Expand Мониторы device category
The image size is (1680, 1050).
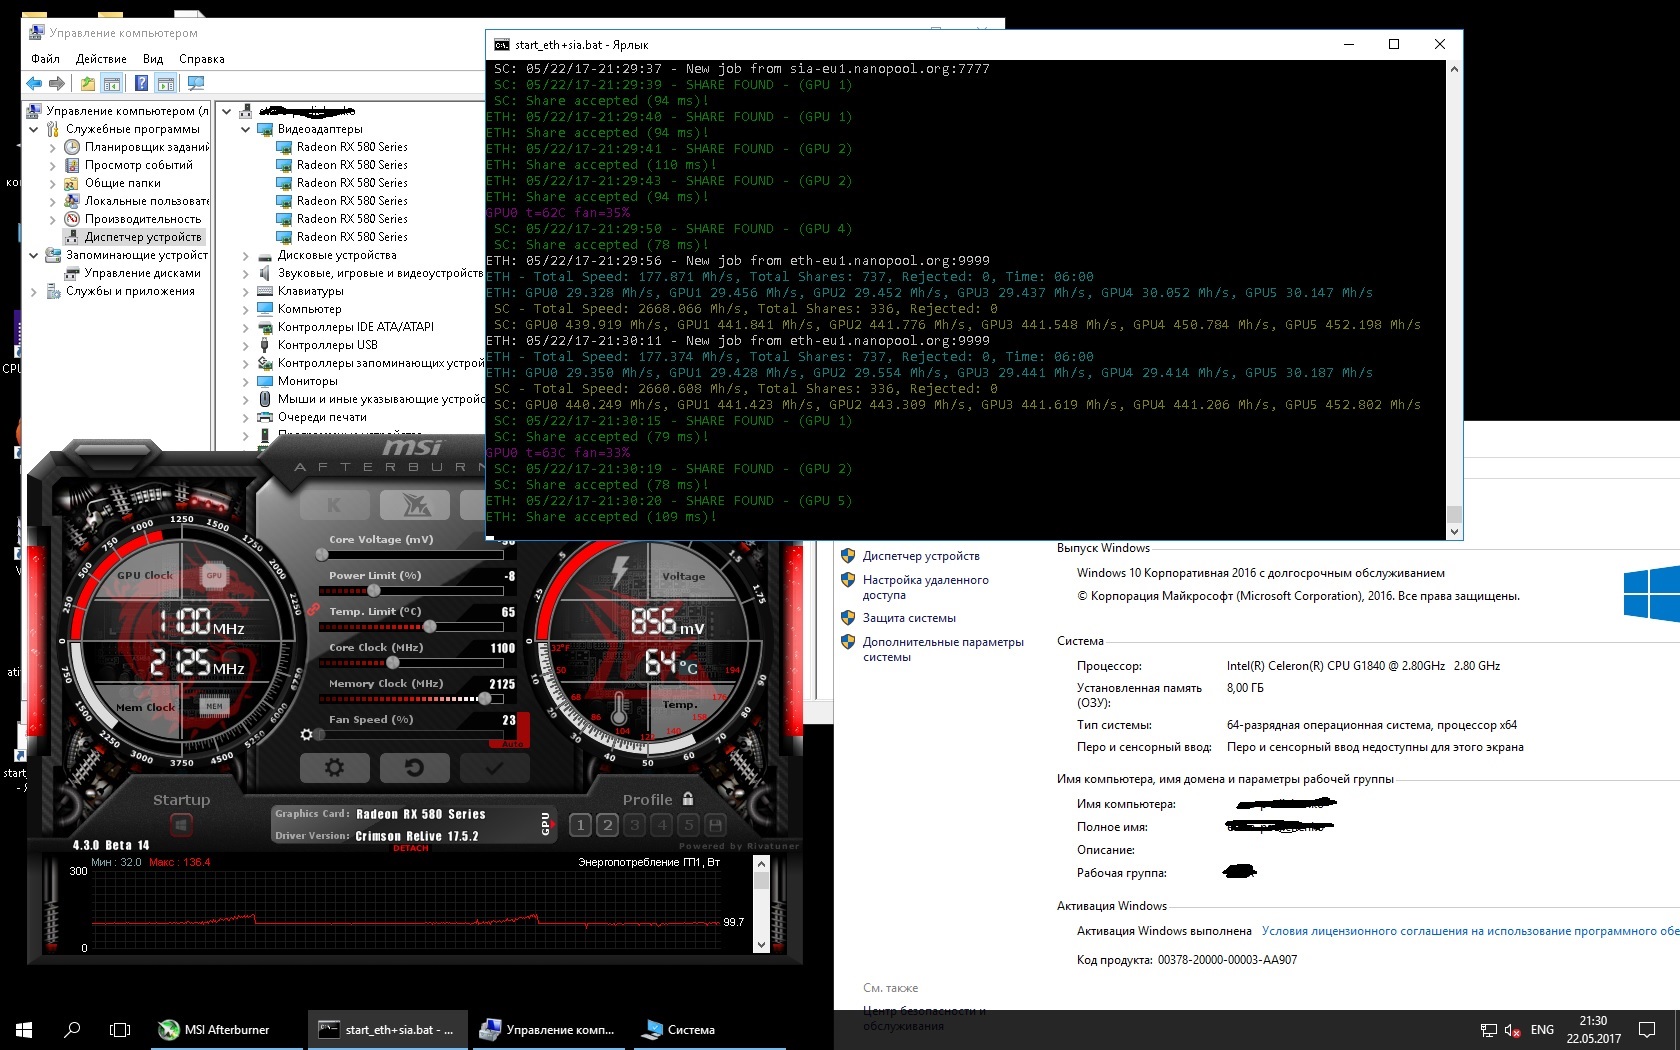[245, 381]
